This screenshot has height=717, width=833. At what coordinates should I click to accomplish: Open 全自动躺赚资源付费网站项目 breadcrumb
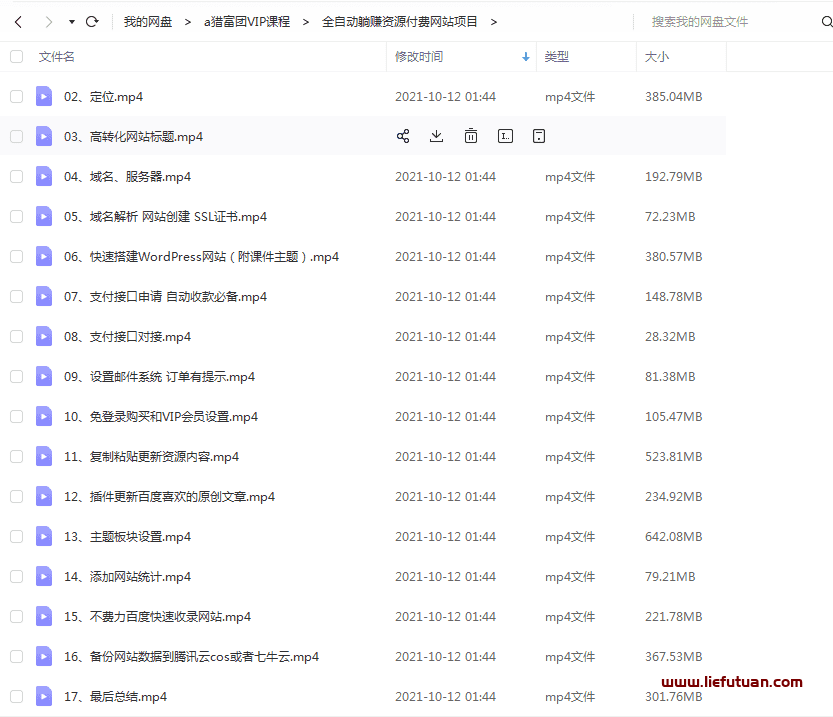click(x=400, y=22)
